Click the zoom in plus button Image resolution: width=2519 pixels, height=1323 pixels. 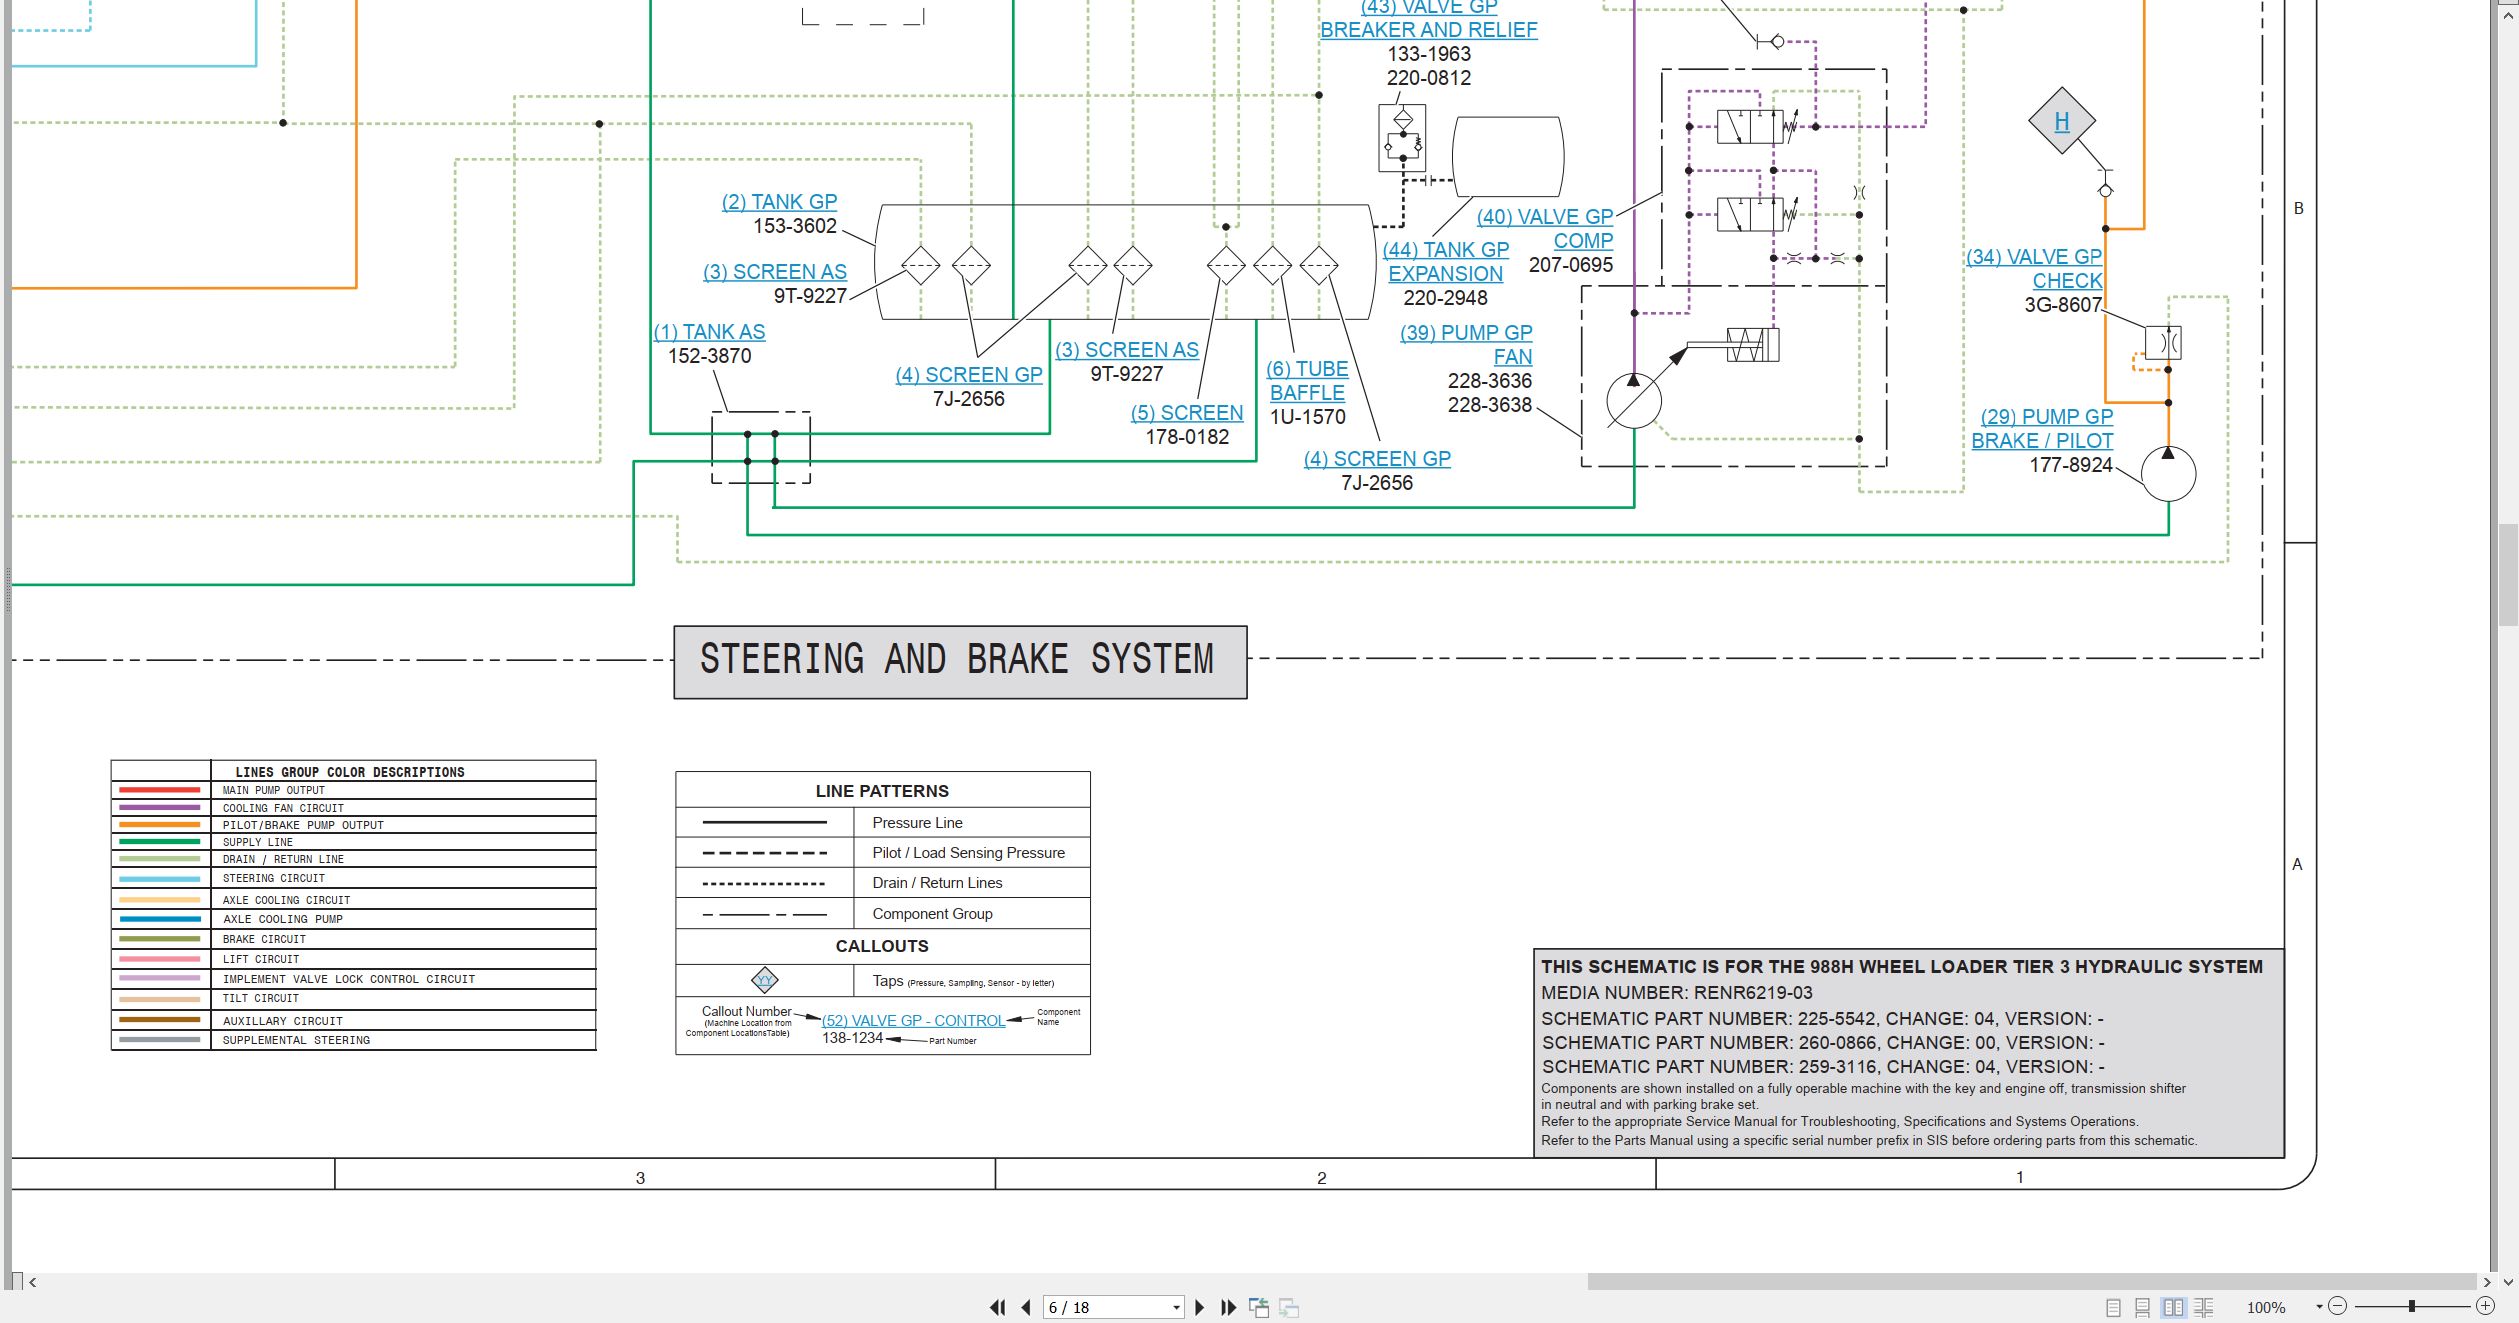pyautogui.click(x=2485, y=1306)
